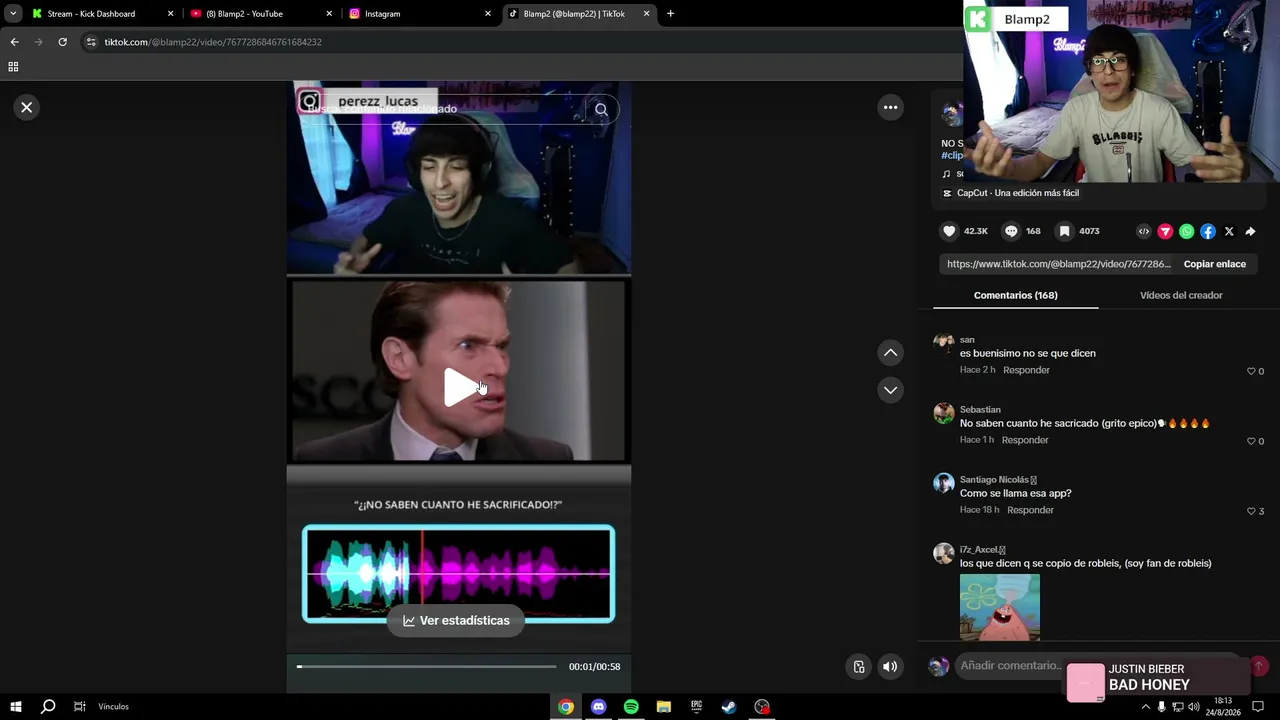Screen dimensions: 1280x720
Task: Toggle the auto-scroll icon beside volume
Action: click(x=859, y=667)
